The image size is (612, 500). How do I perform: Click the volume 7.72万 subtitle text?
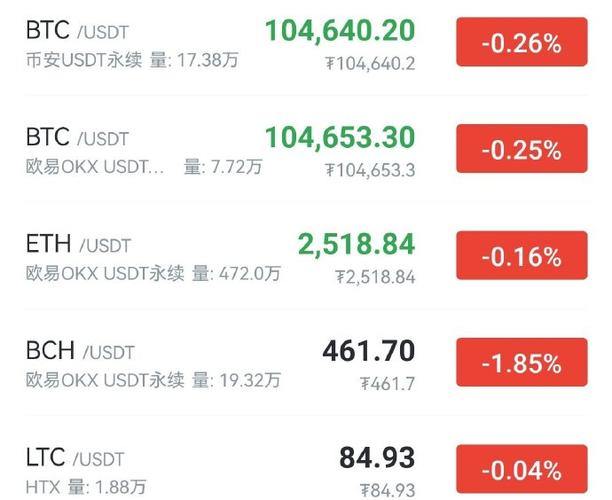(222, 167)
